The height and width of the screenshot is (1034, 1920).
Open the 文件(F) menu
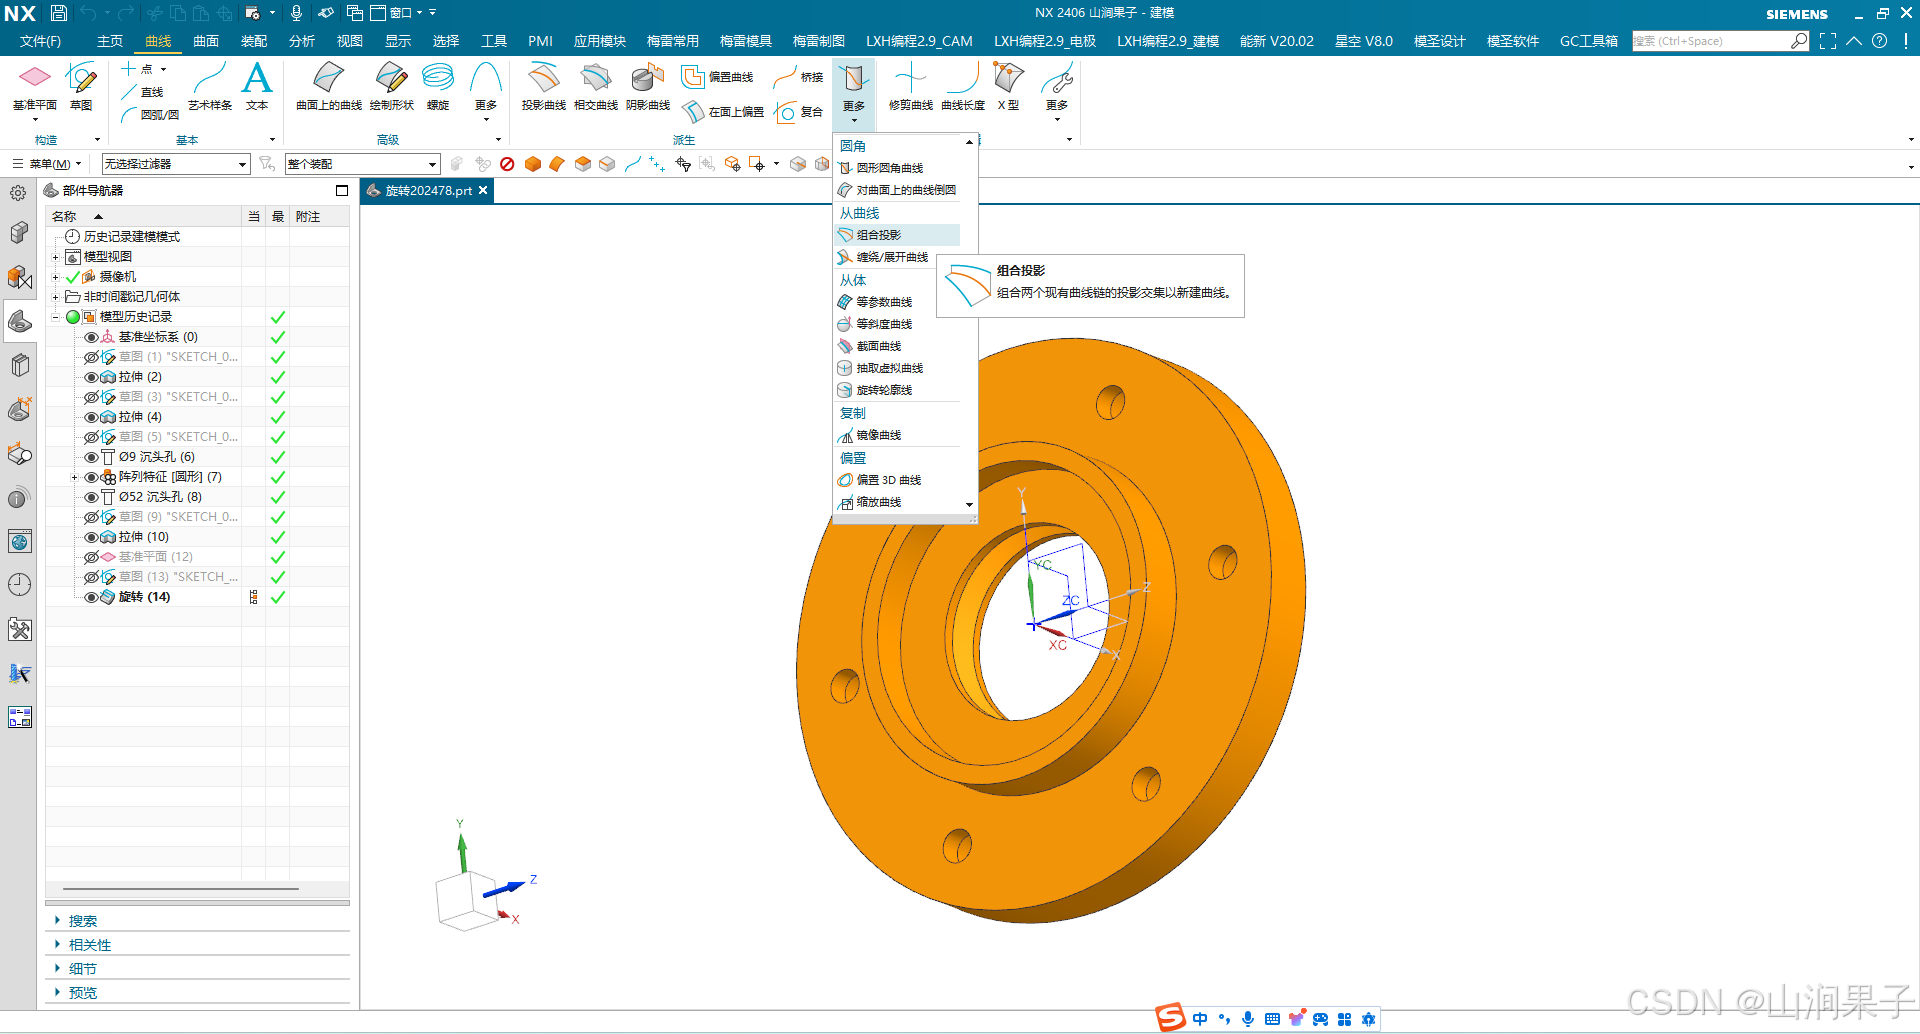pos(41,41)
